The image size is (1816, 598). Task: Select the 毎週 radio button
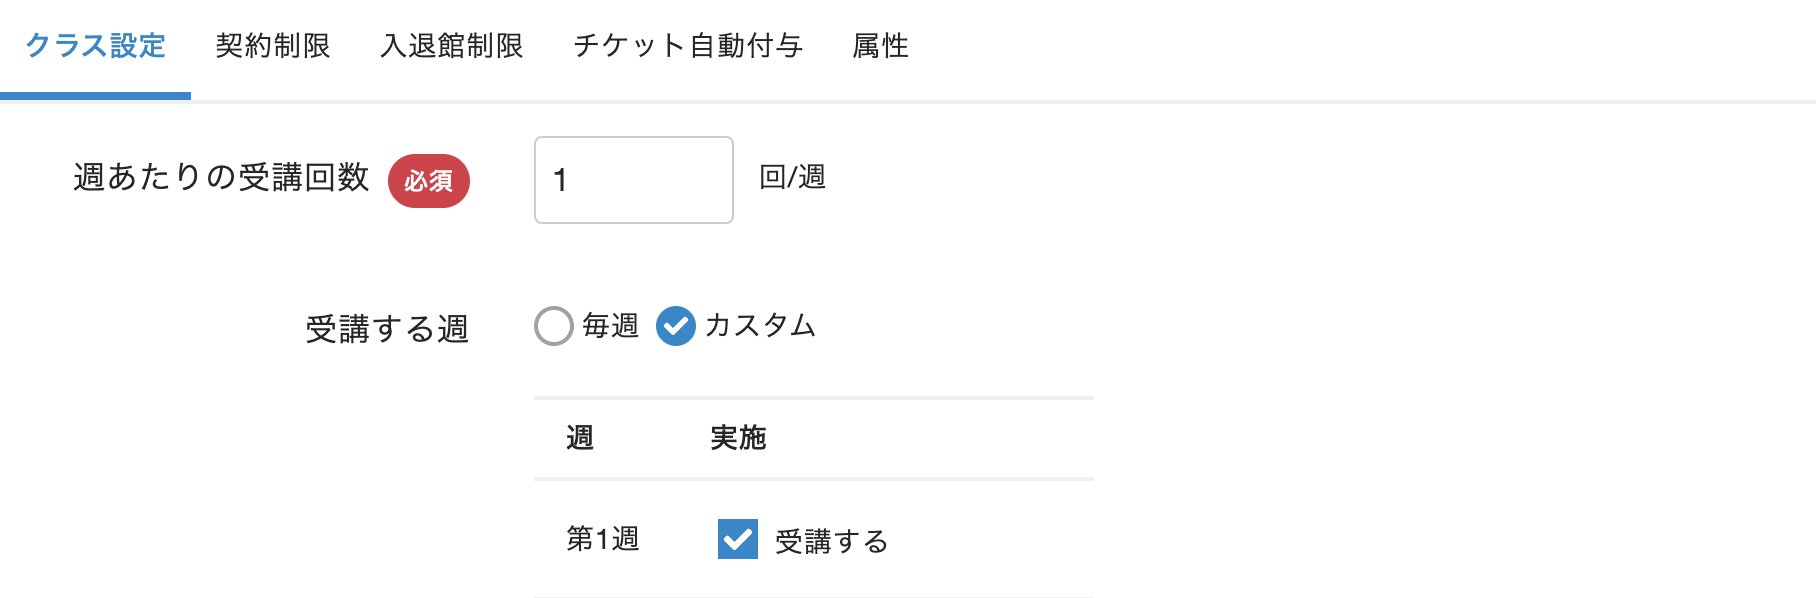pos(554,326)
